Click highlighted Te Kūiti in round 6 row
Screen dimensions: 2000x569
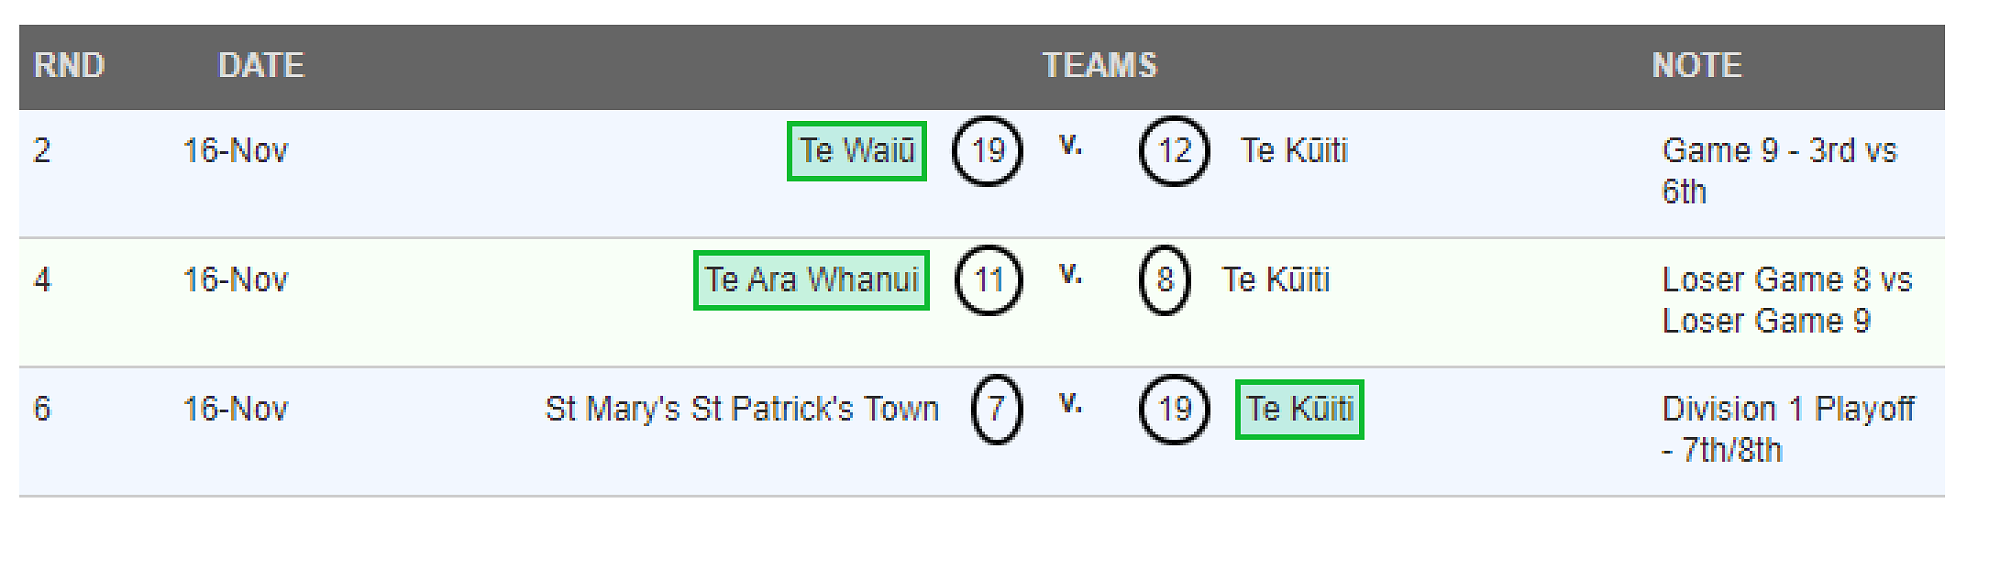1299,409
